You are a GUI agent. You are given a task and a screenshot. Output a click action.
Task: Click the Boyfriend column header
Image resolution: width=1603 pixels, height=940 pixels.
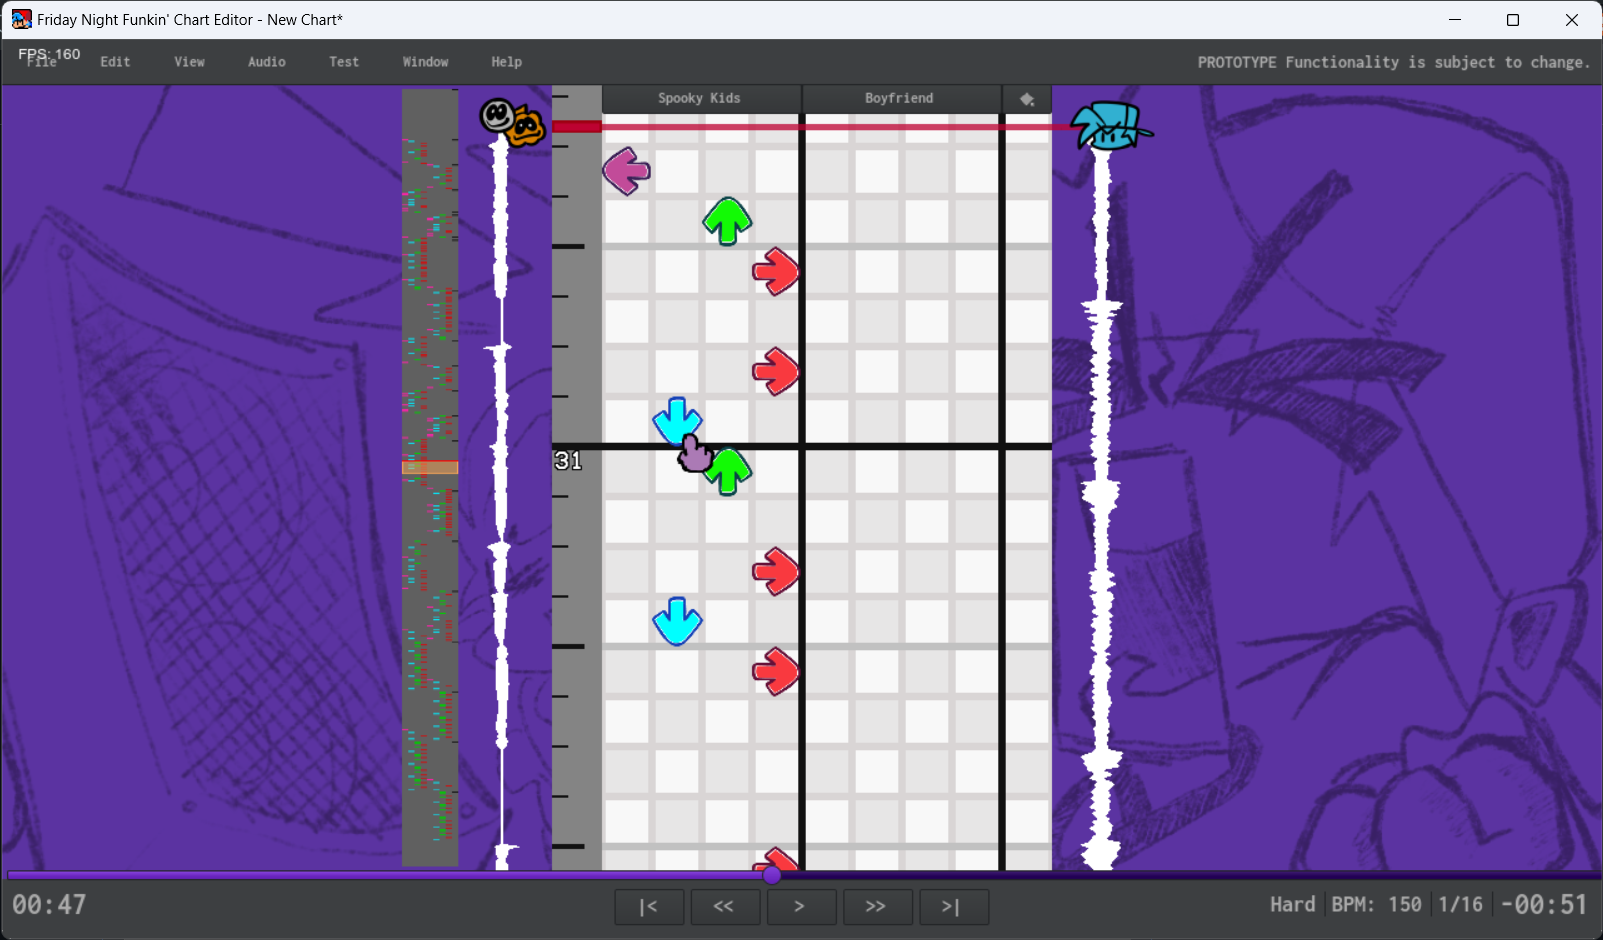[900, 99]
